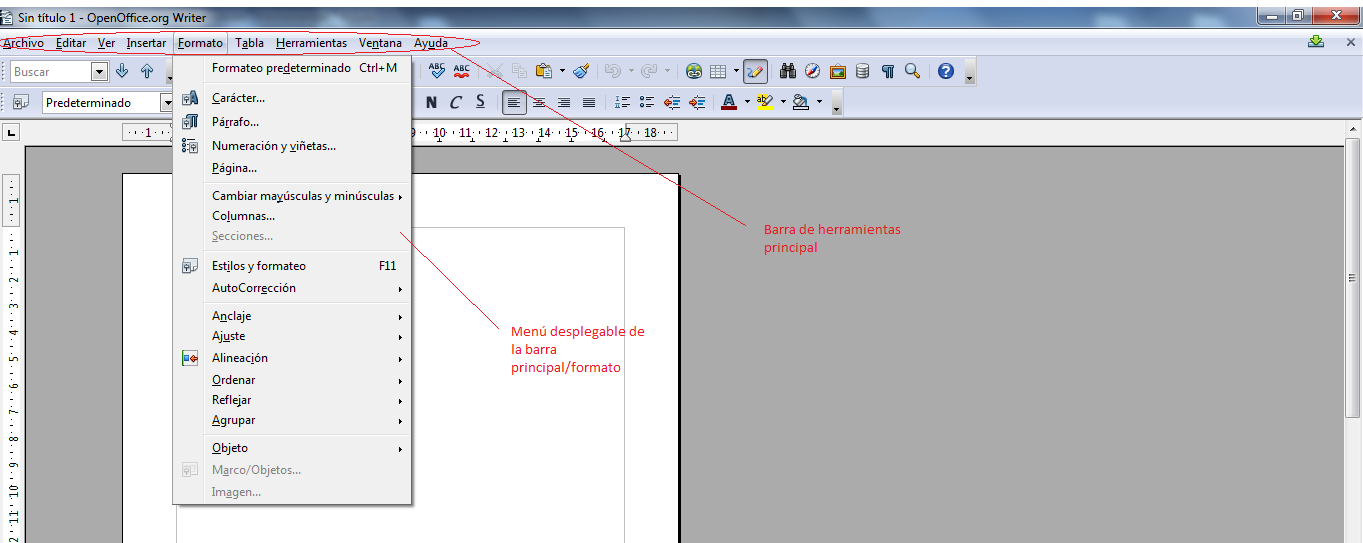This screenshot has height=543, width=1363.
Task: Open OpenOffice Help question mark icon
Action: click(x=945, y=71)
